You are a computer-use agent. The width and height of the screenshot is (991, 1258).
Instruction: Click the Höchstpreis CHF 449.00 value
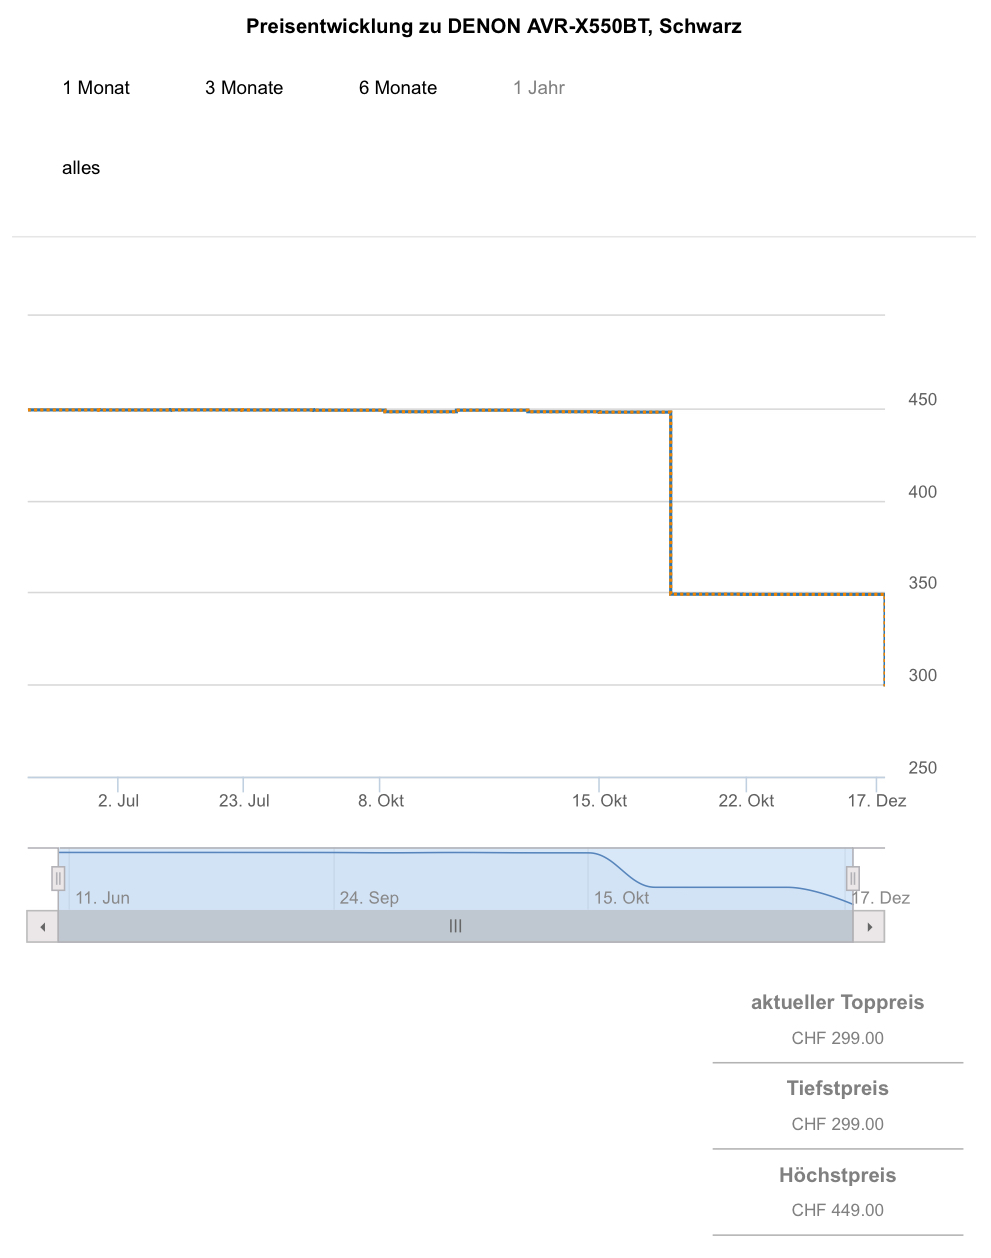point(837,1210)
